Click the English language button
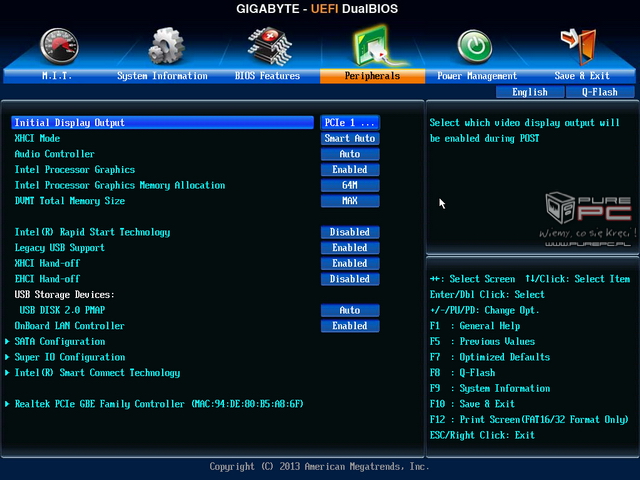 530,92
